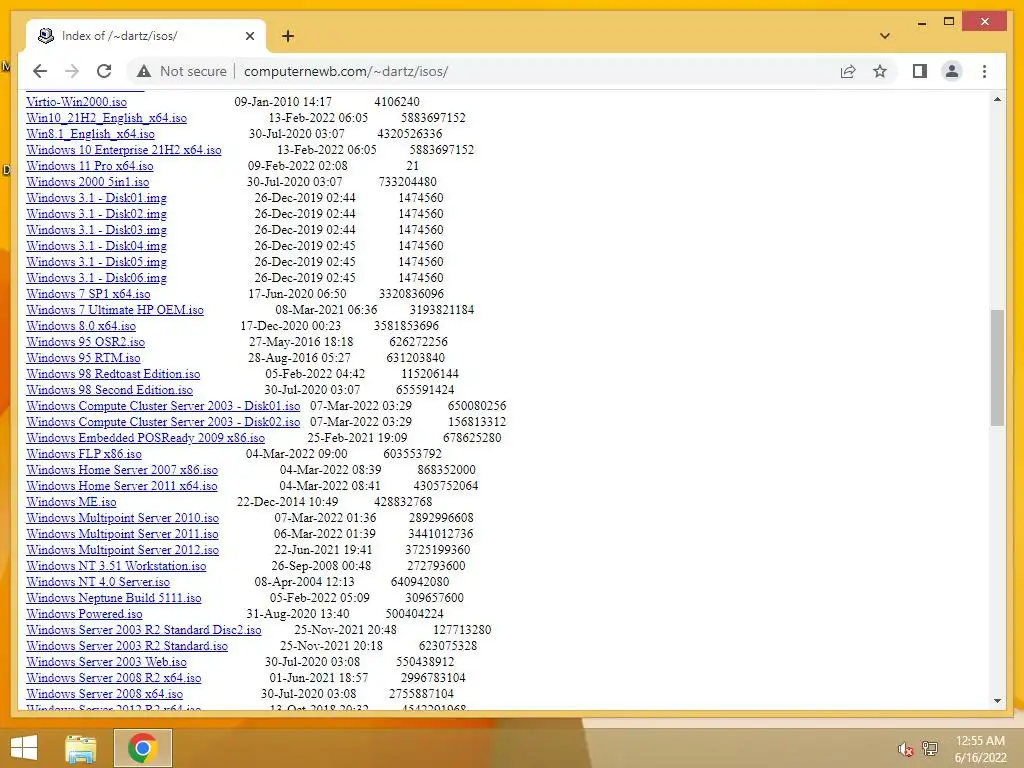
Task: Open the Chrome profile menu
Action: 952,71
